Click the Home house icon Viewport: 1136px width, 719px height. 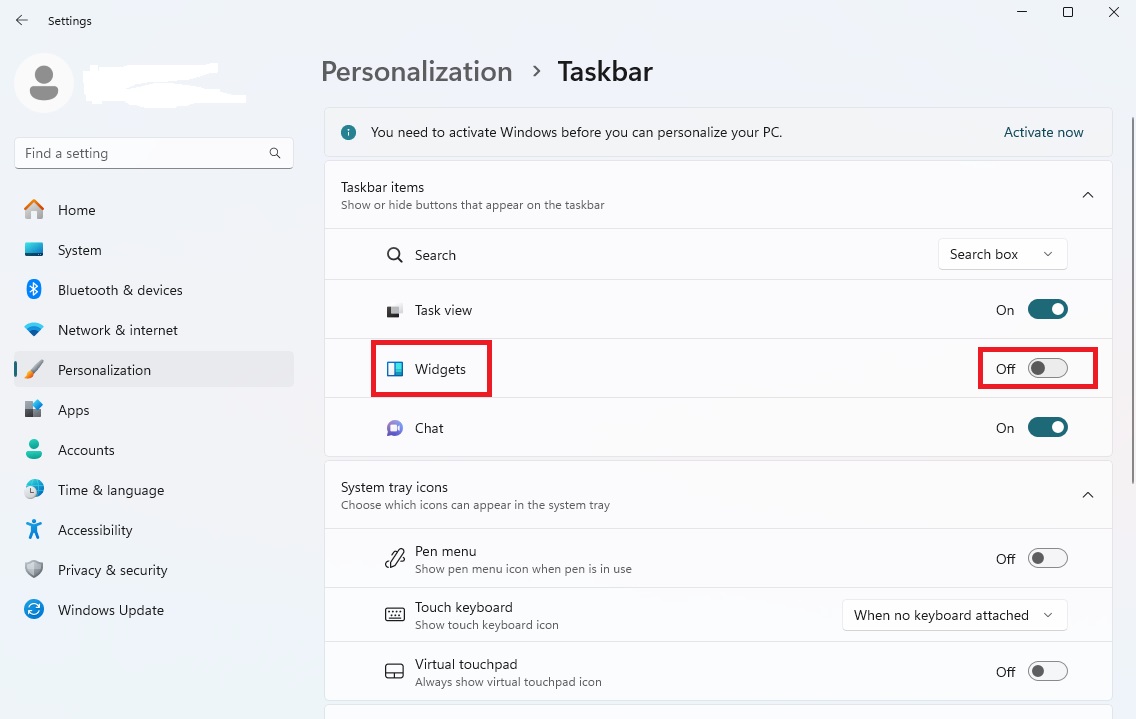click(x=34, y=209)
